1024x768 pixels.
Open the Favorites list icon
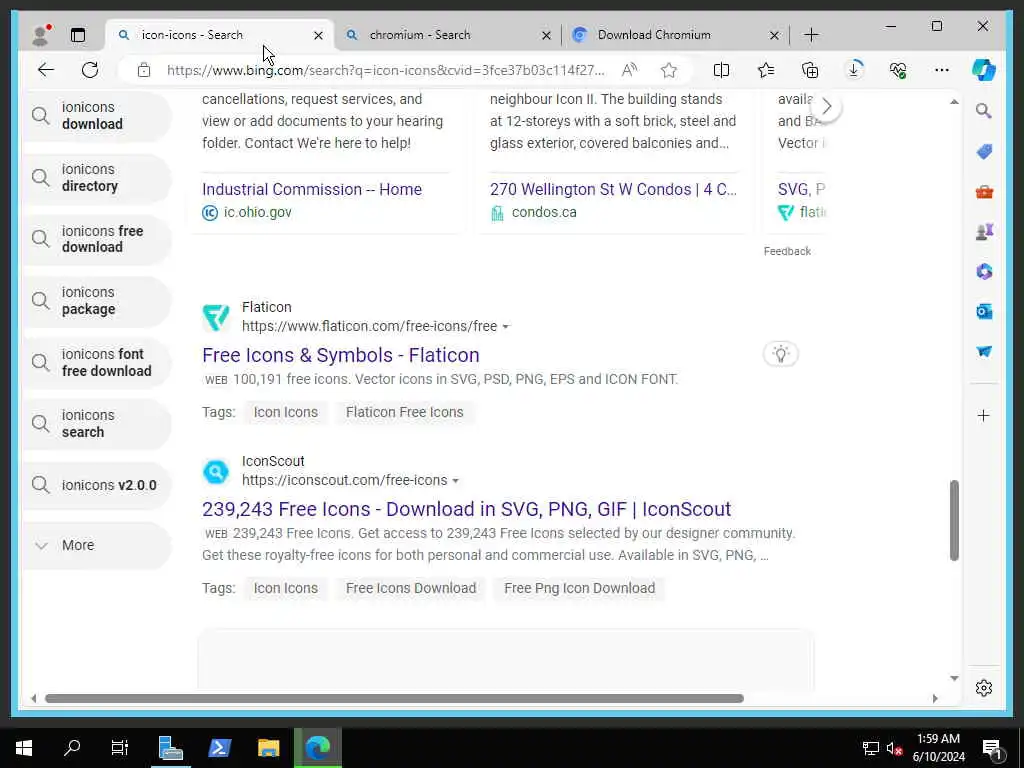(x=765, y=70)
